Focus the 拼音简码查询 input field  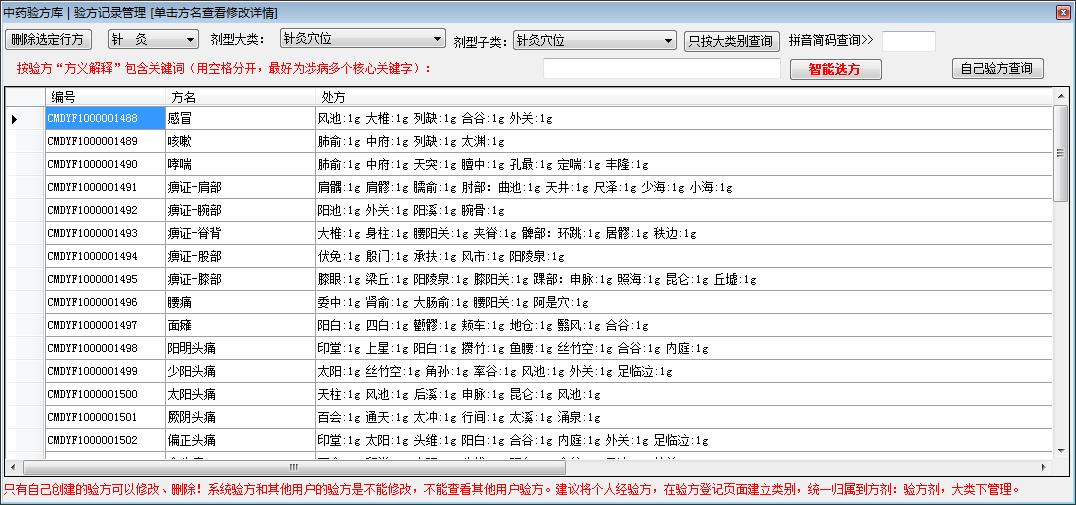click(908, 42)
